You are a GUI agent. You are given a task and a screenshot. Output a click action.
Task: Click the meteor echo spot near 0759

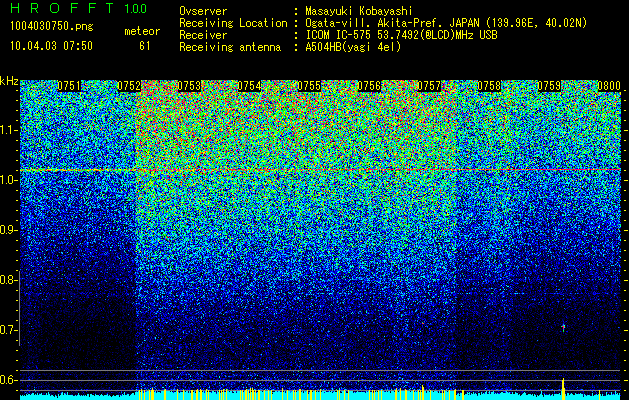pos(563,328)
